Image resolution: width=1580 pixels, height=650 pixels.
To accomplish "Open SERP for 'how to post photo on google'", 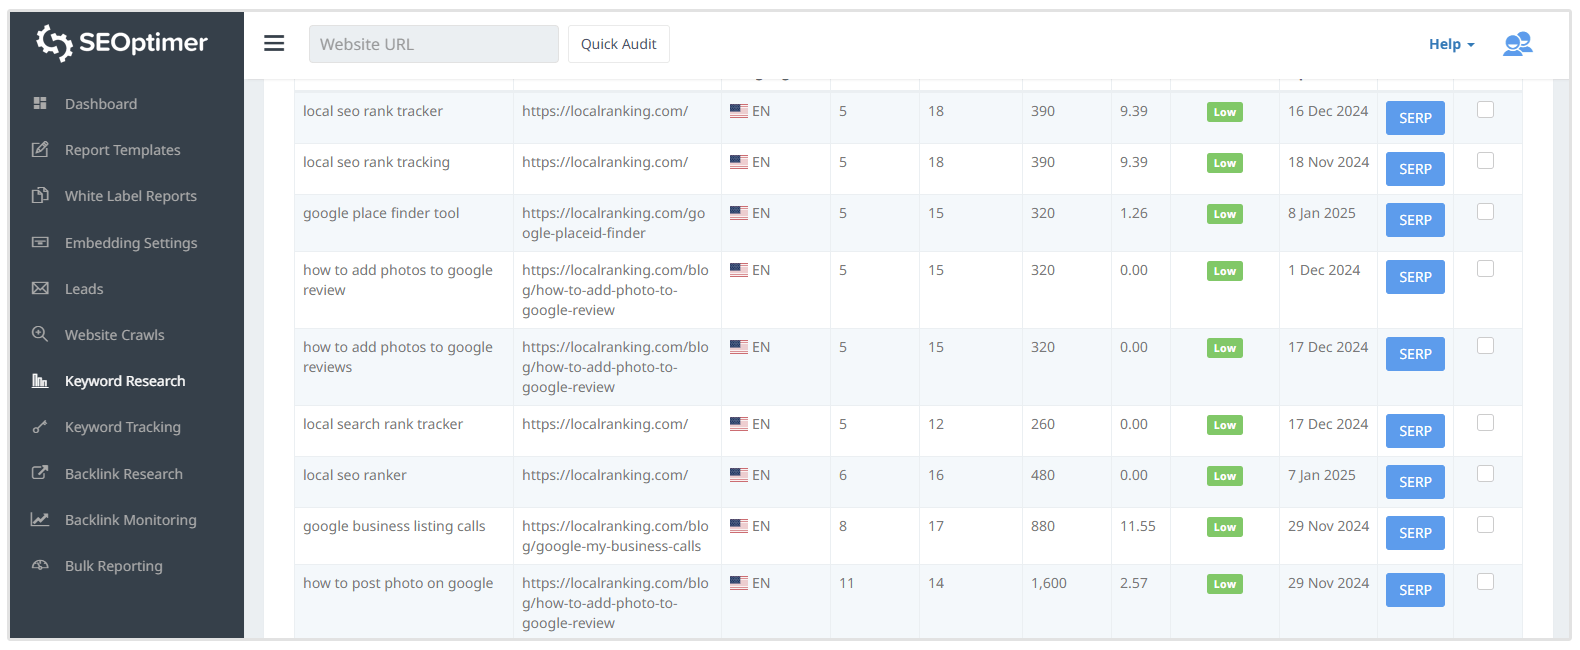I will click(1415, 590).
